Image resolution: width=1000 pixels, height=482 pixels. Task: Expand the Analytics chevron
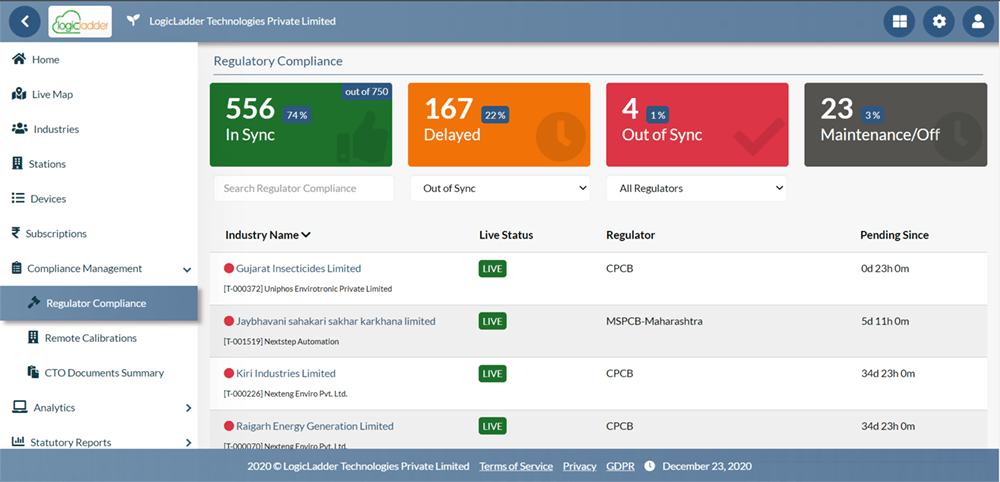tap(188, 407)
